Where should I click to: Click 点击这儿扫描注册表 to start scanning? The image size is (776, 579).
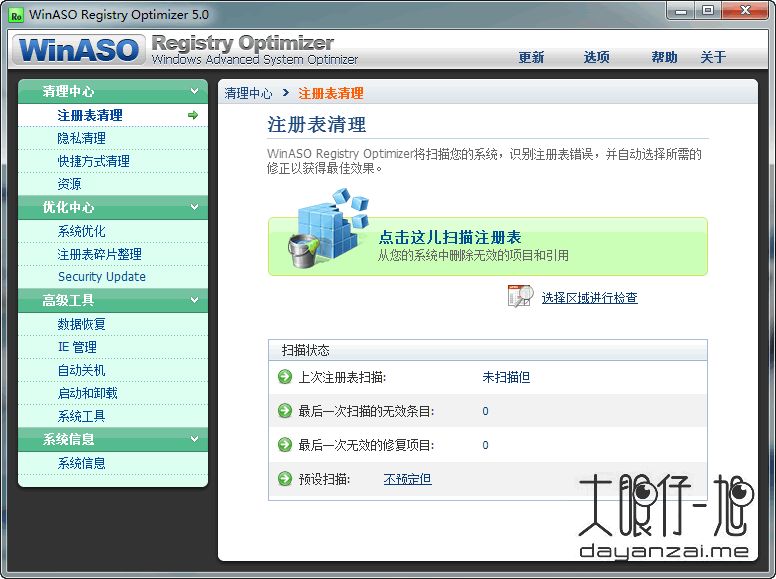[487, 246]
